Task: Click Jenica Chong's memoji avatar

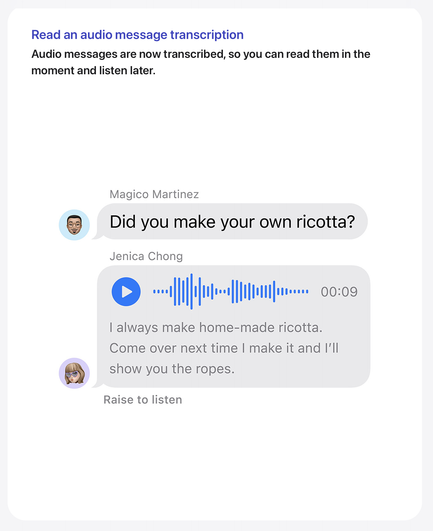Action: tap(74, 373)
